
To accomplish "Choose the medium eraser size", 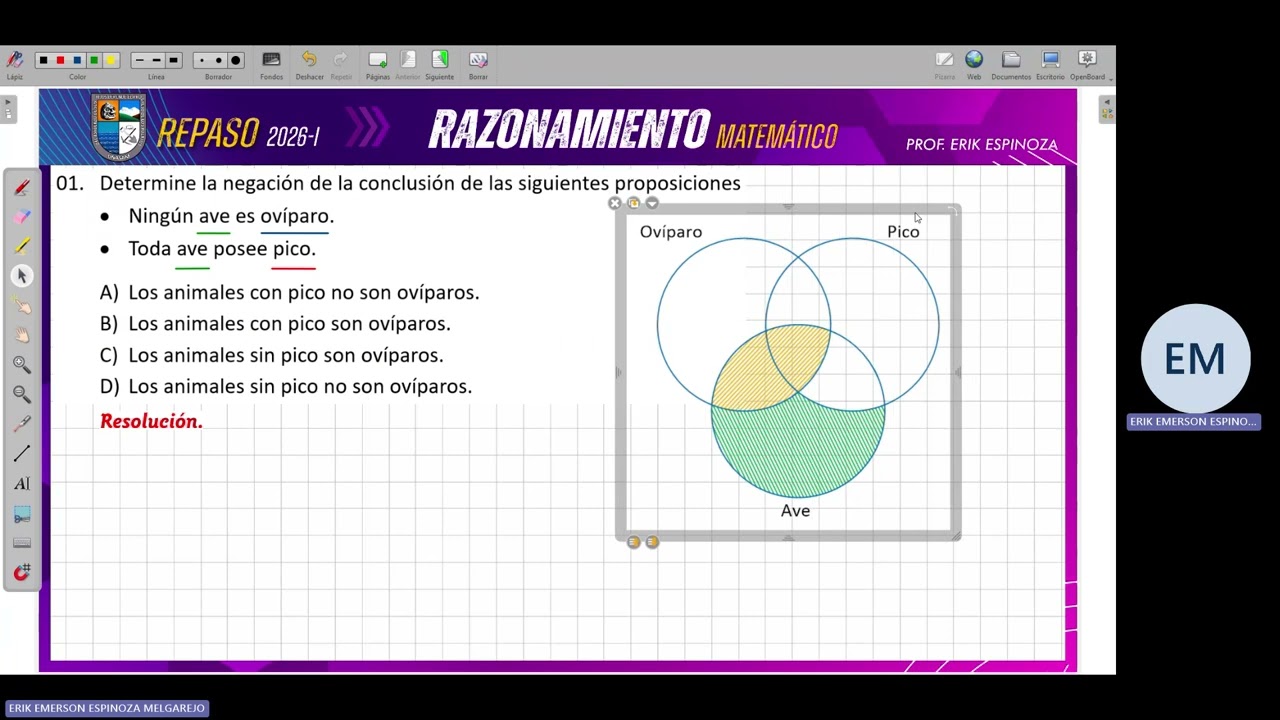I will tap(218, 60).
